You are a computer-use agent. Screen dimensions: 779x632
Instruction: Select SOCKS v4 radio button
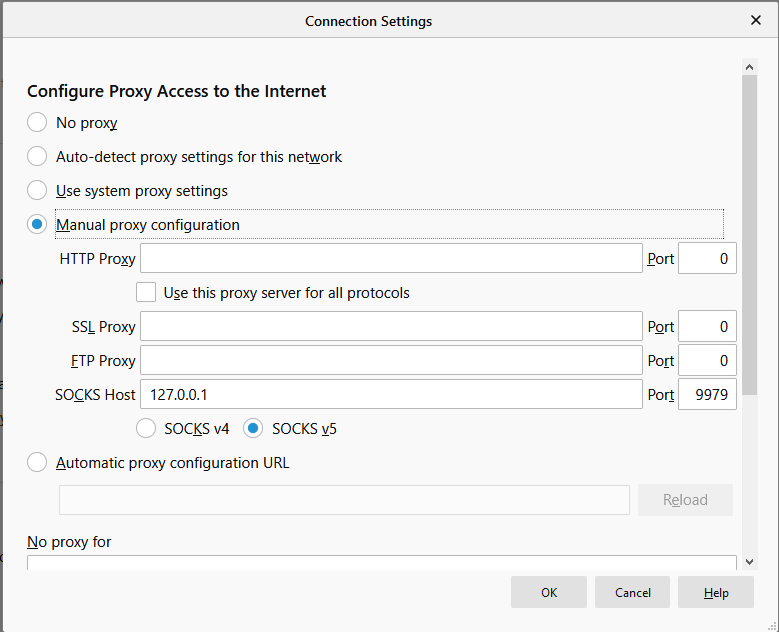pyautogui.click(x=146, y=428)
